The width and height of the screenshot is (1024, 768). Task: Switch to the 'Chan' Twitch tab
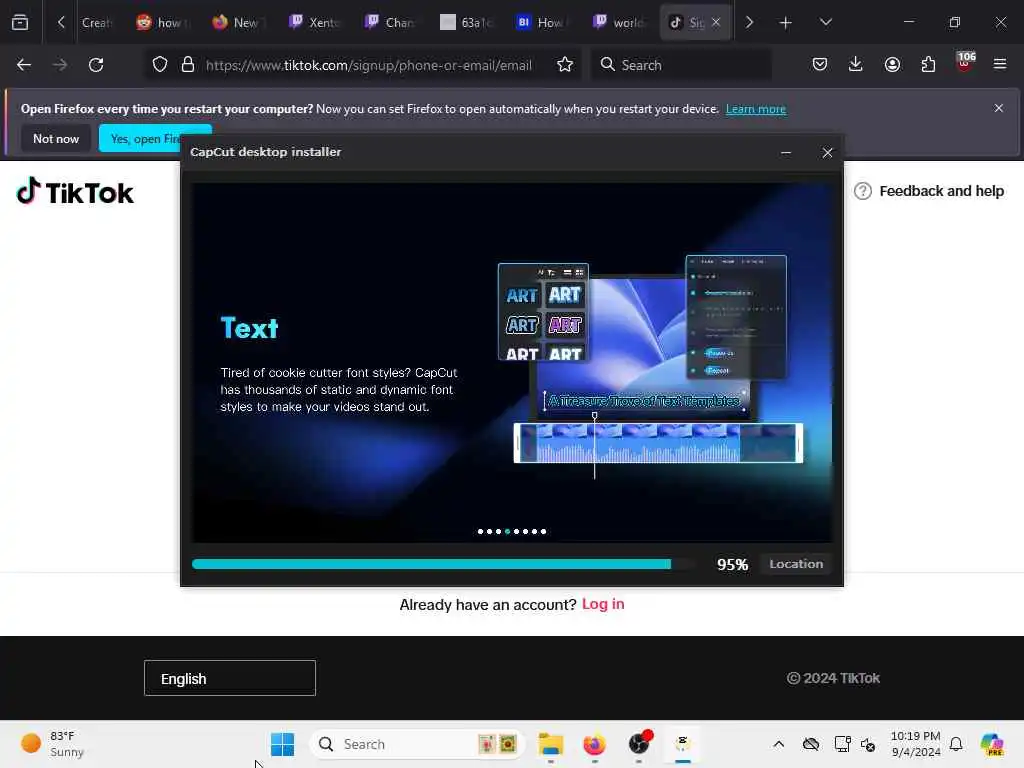(391, 22)
